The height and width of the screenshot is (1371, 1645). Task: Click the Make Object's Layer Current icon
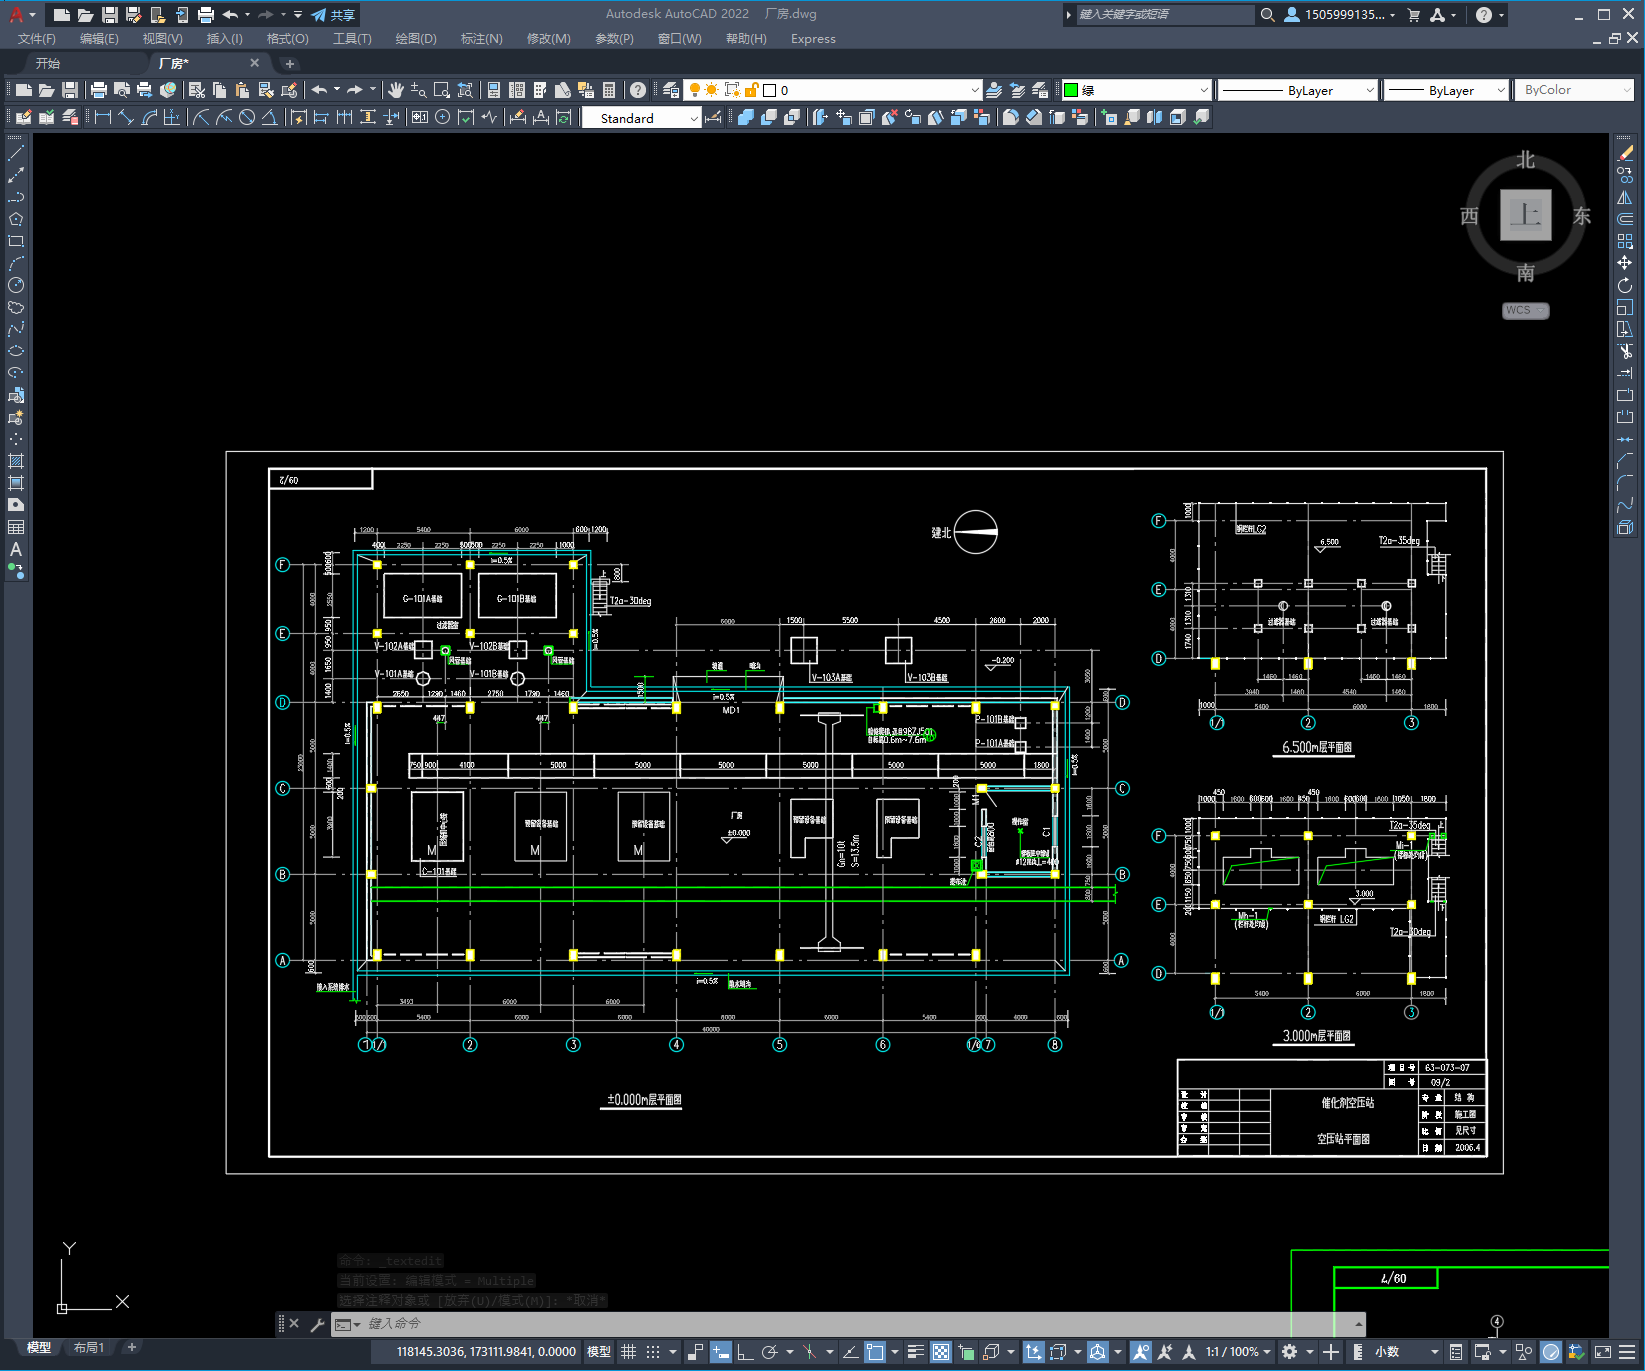click(994, 90)
